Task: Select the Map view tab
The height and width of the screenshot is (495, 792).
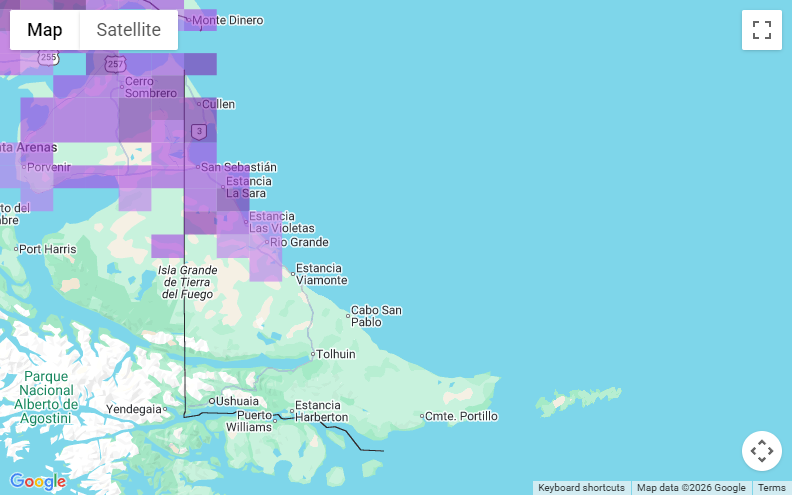Action: tap(45, 30)
